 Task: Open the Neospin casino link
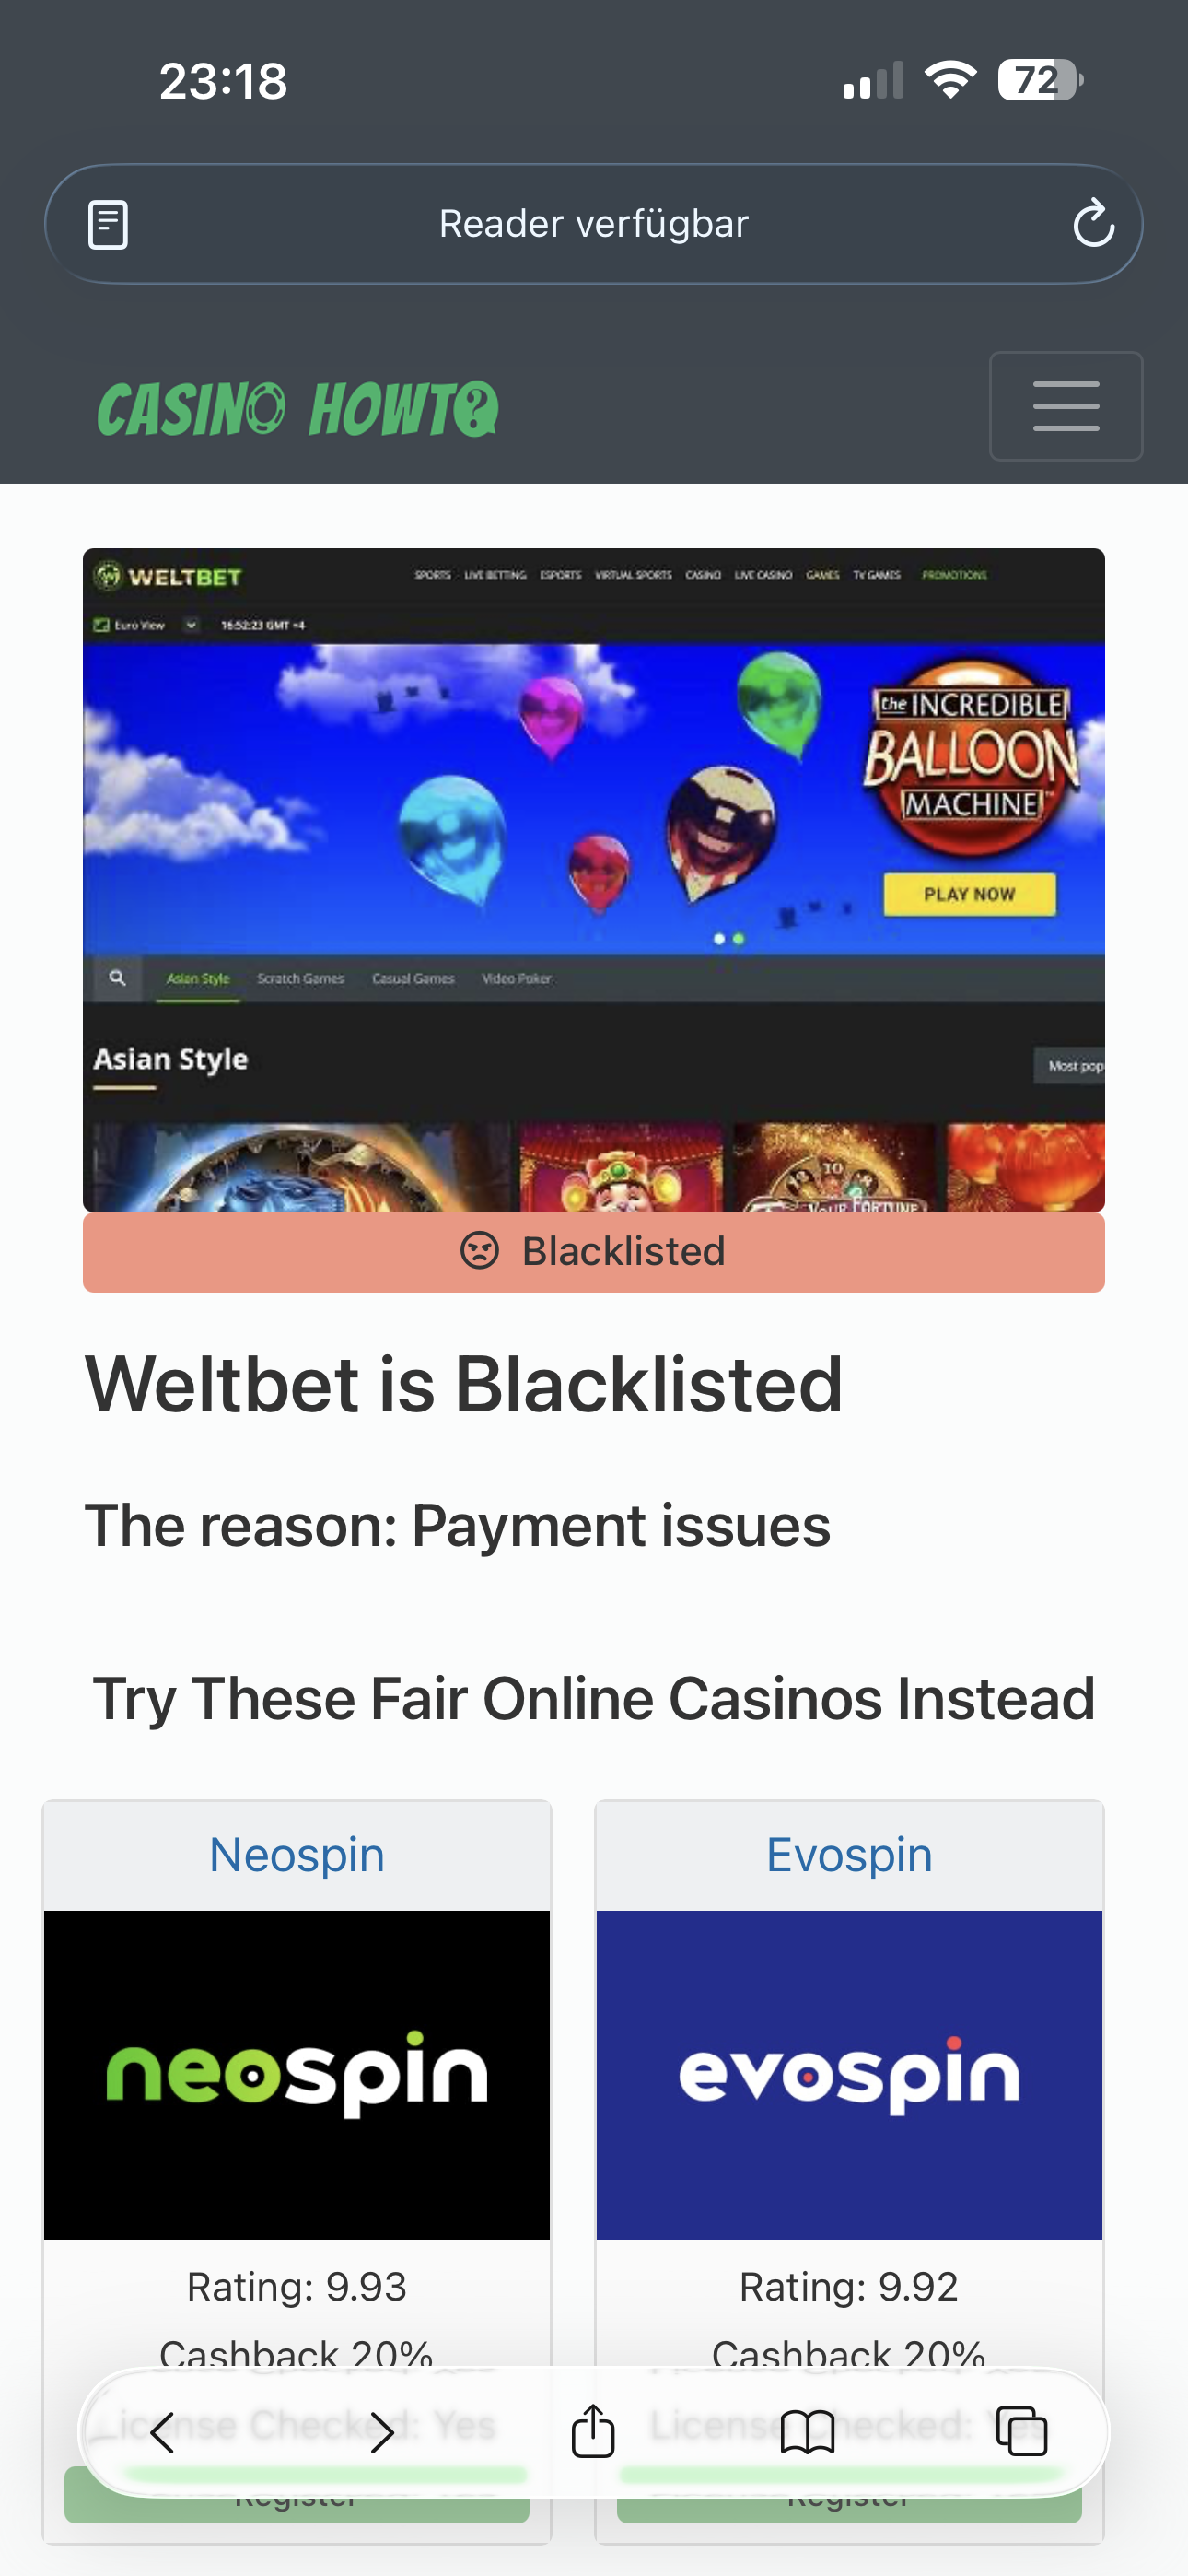point(297,1855)
